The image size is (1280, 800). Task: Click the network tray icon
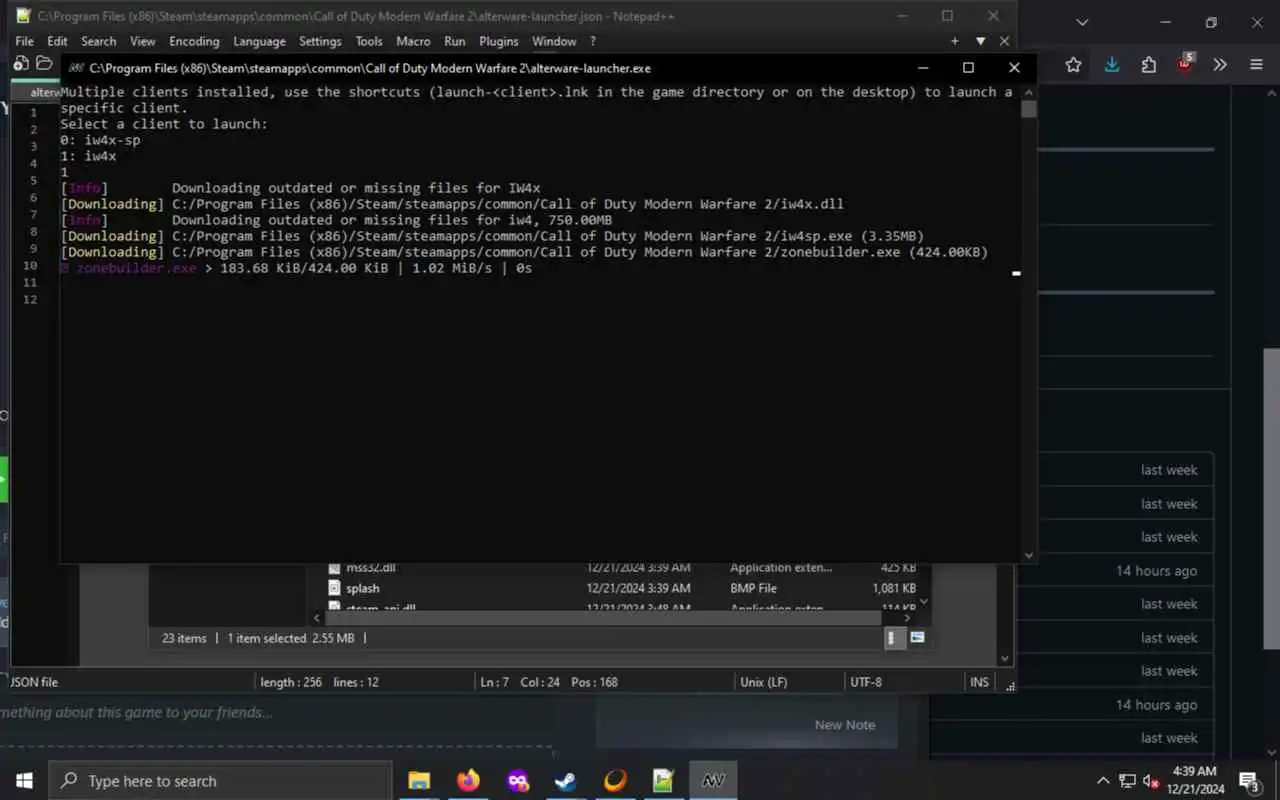[1127, 781]
